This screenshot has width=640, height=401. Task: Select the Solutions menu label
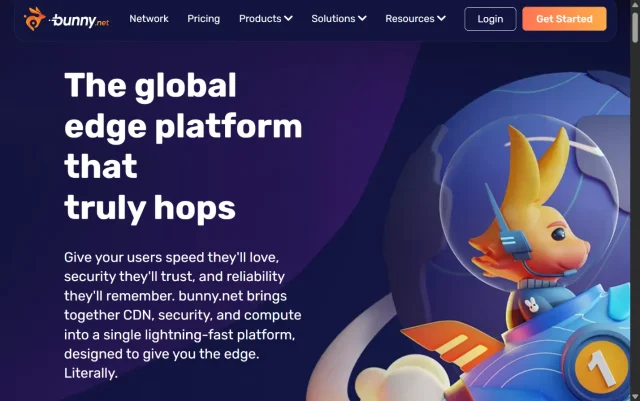tap(333, 19)
